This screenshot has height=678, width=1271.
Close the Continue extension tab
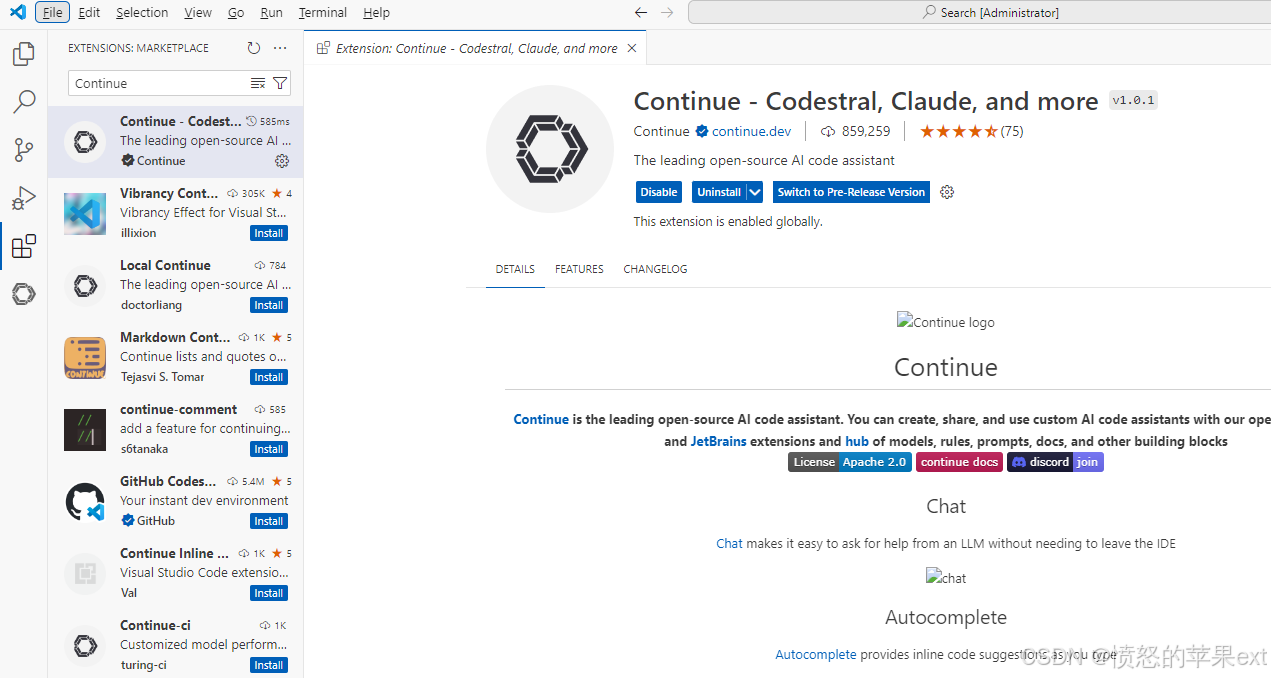coord(631,48)
